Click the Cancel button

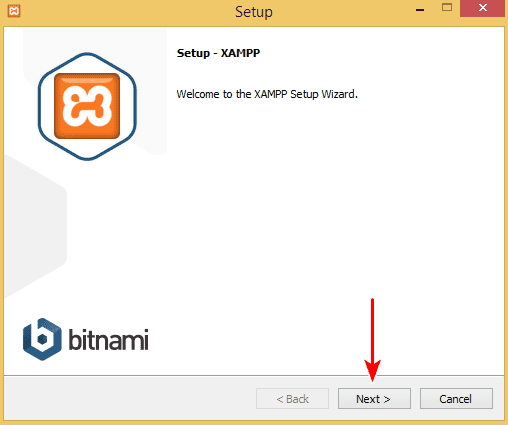tap(456, 398)
